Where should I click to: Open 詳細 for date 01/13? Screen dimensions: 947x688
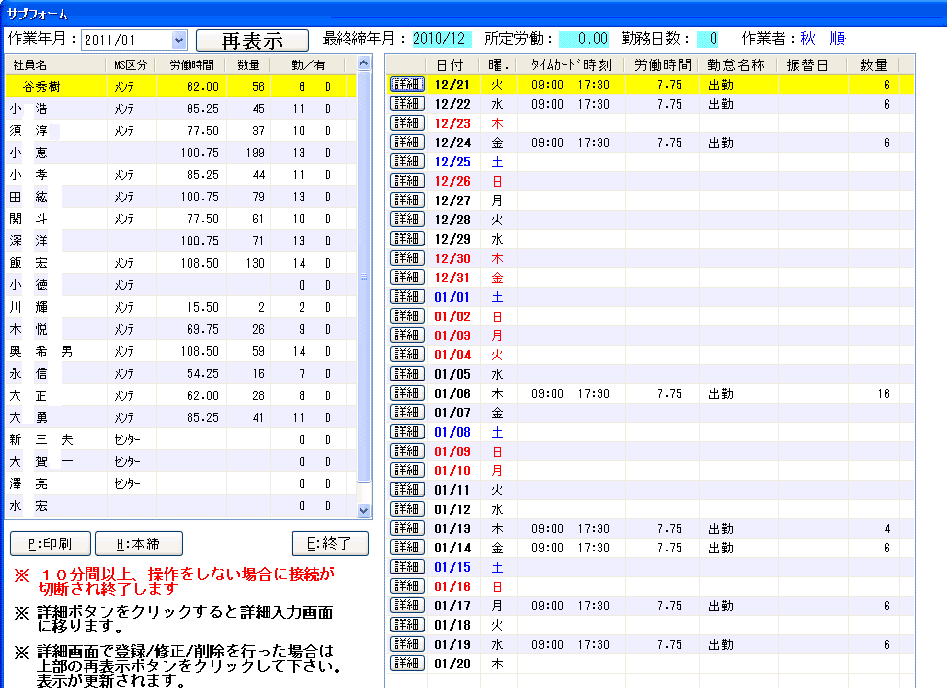pos(406,528)
